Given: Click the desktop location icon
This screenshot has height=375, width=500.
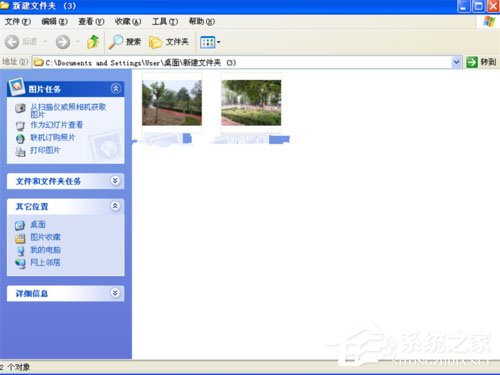Looking at the screenshot, I should click(x=20, y=225).
